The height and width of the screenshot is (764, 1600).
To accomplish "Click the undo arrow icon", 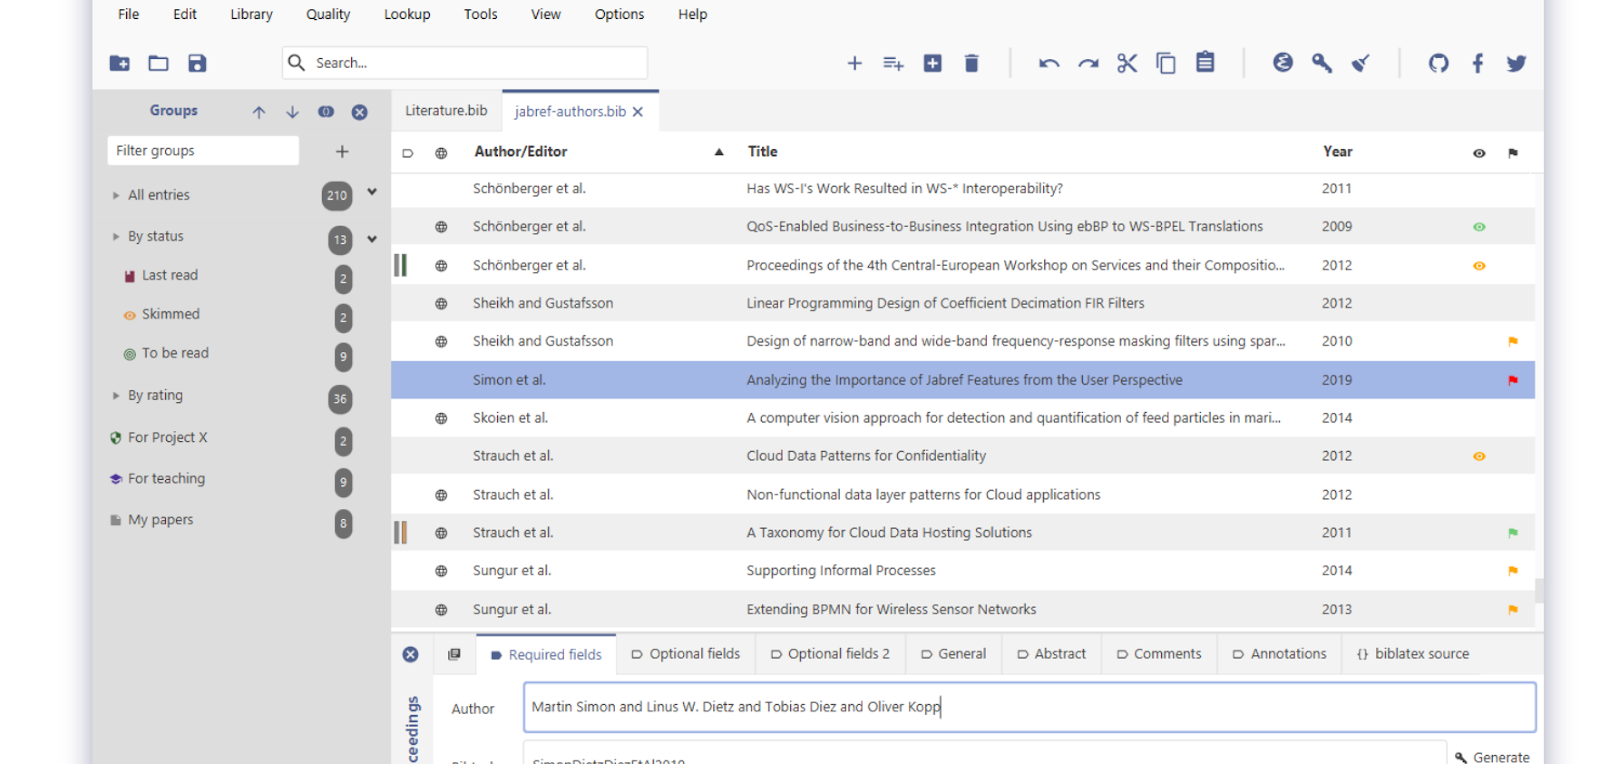I will [x=1049, y=63].
